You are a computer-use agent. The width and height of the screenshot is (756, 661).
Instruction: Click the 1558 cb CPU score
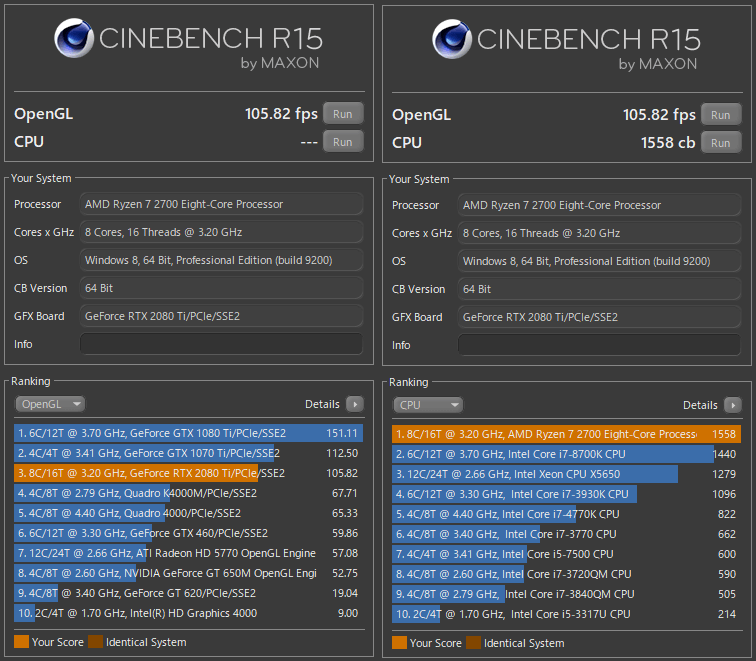[668, 143]
